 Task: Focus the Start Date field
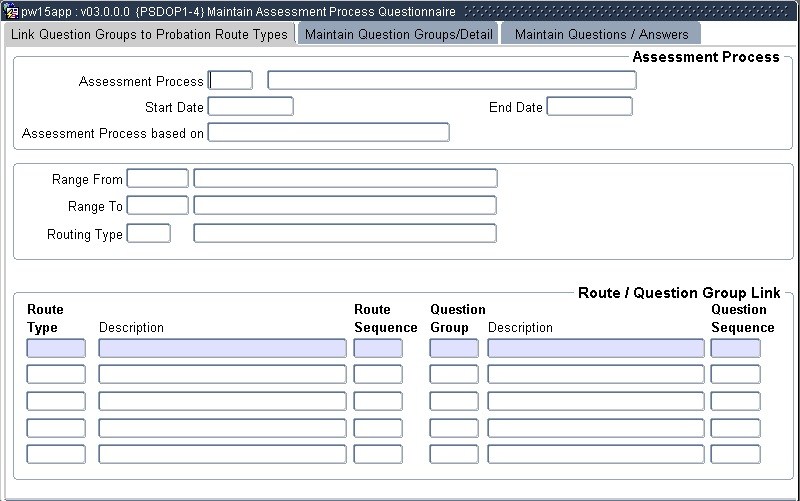point(250,107)
